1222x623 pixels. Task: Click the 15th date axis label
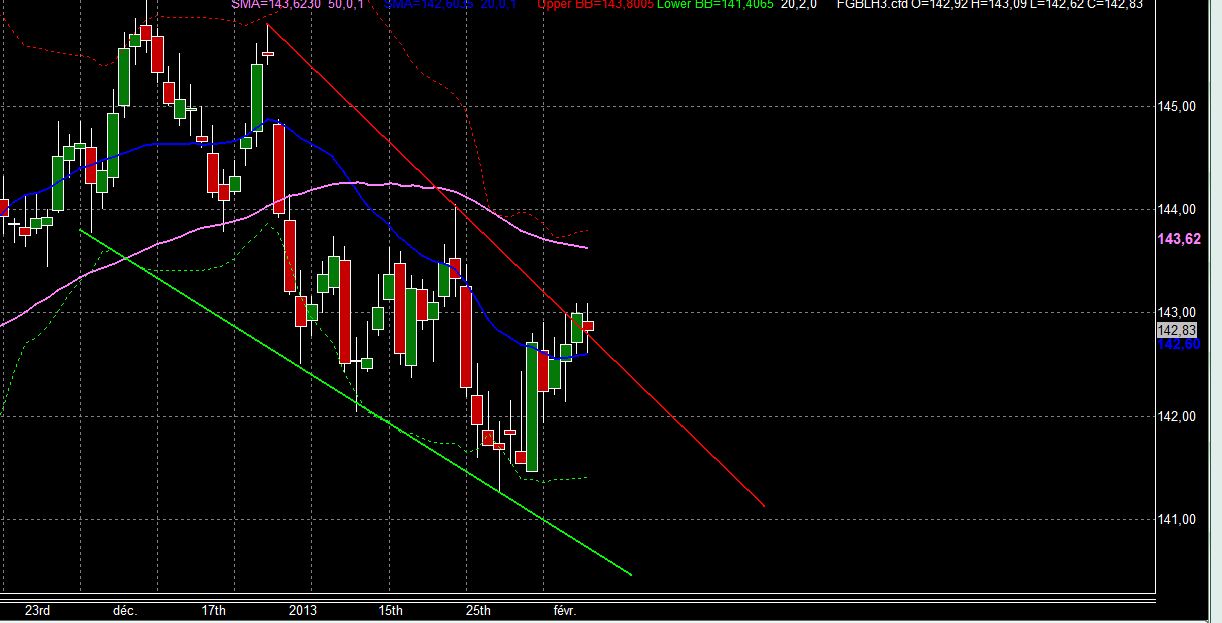(x=390, y=610)
